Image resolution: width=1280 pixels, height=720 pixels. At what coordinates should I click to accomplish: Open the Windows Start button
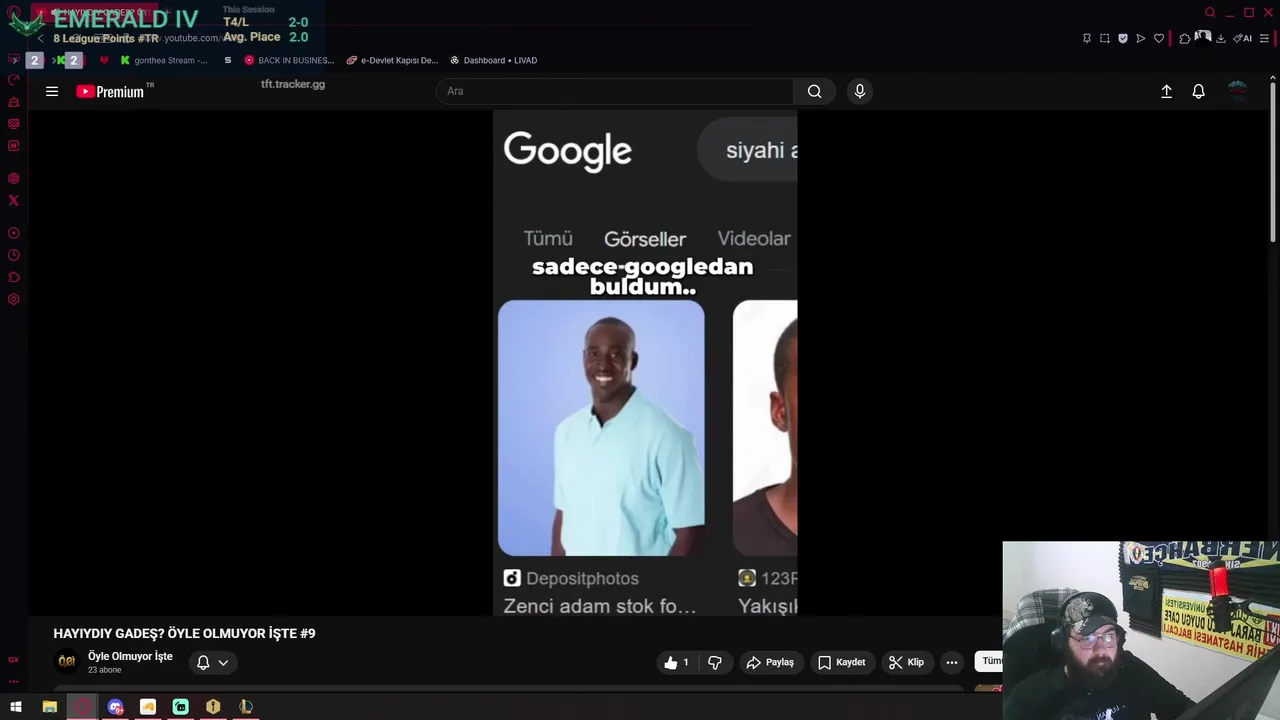point(16,707)
